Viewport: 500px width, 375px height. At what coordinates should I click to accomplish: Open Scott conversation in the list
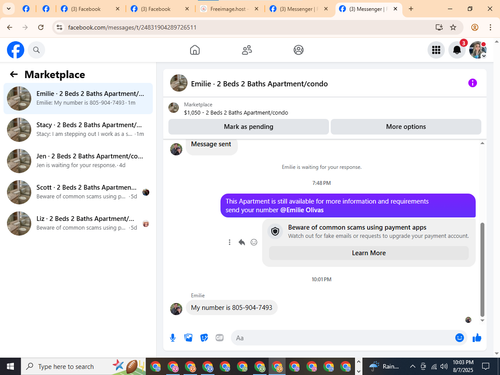[x=78, y=192]
